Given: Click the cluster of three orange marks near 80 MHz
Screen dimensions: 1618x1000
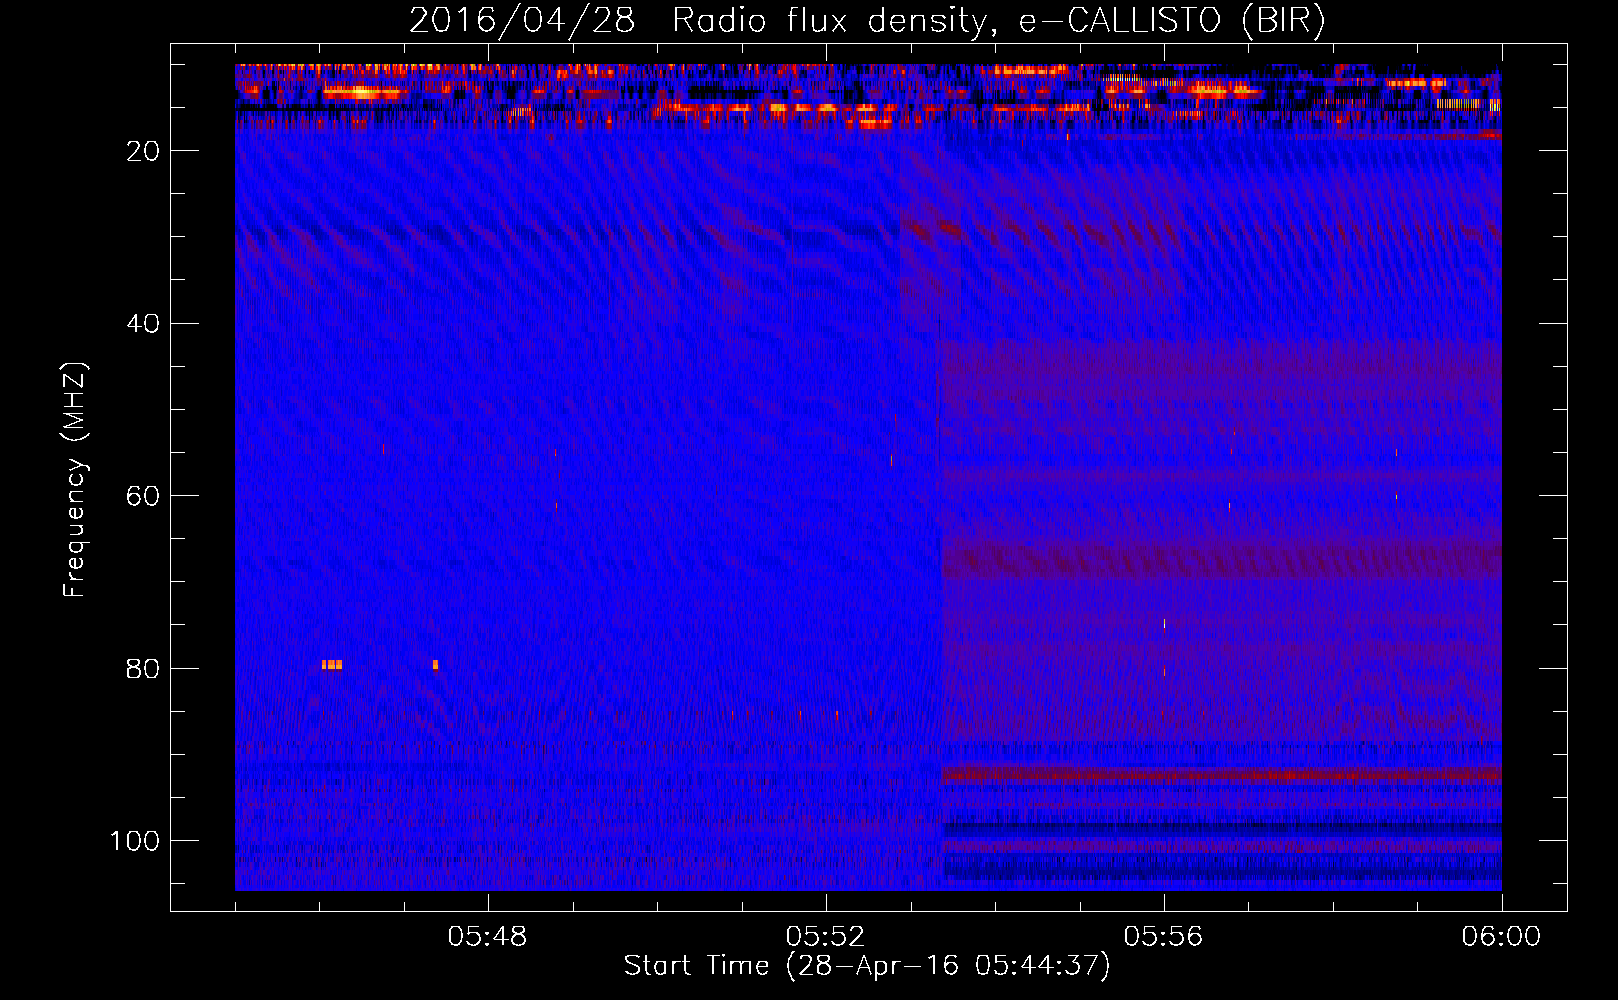Looking at the screenshot, I should coord(332,664).
